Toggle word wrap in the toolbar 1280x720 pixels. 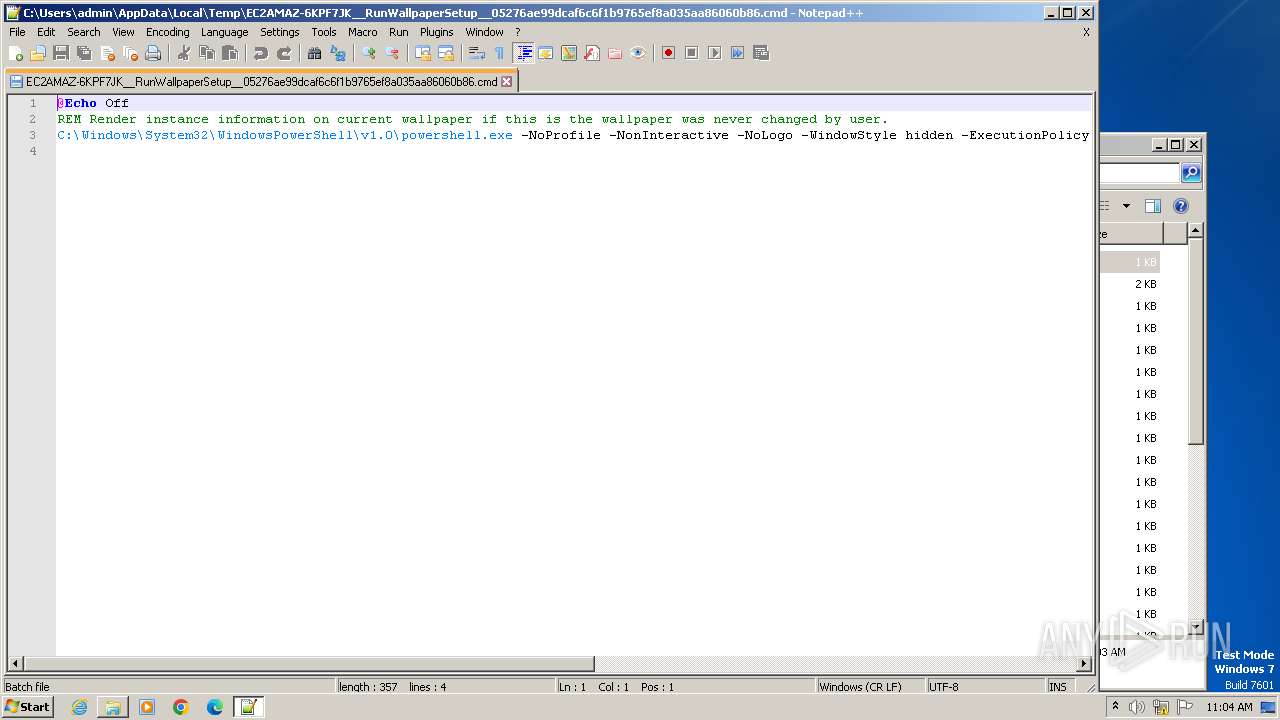477,53
